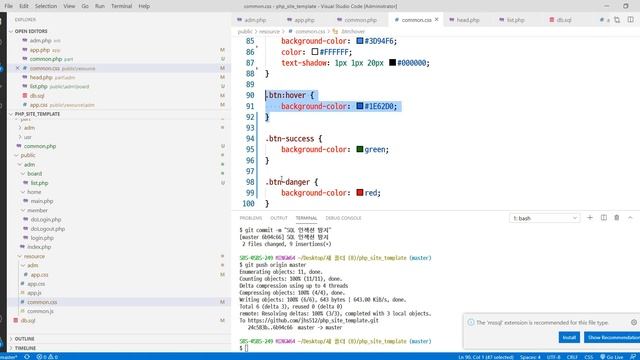Open main.php in the explorer tree
This screenshot has width=640, height=360.
42,201
